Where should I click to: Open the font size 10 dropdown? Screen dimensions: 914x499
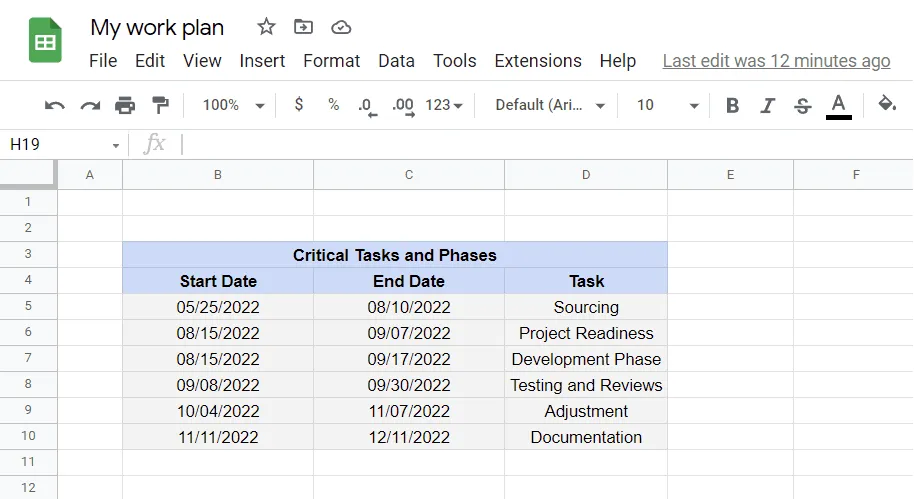tap(667, 105)
